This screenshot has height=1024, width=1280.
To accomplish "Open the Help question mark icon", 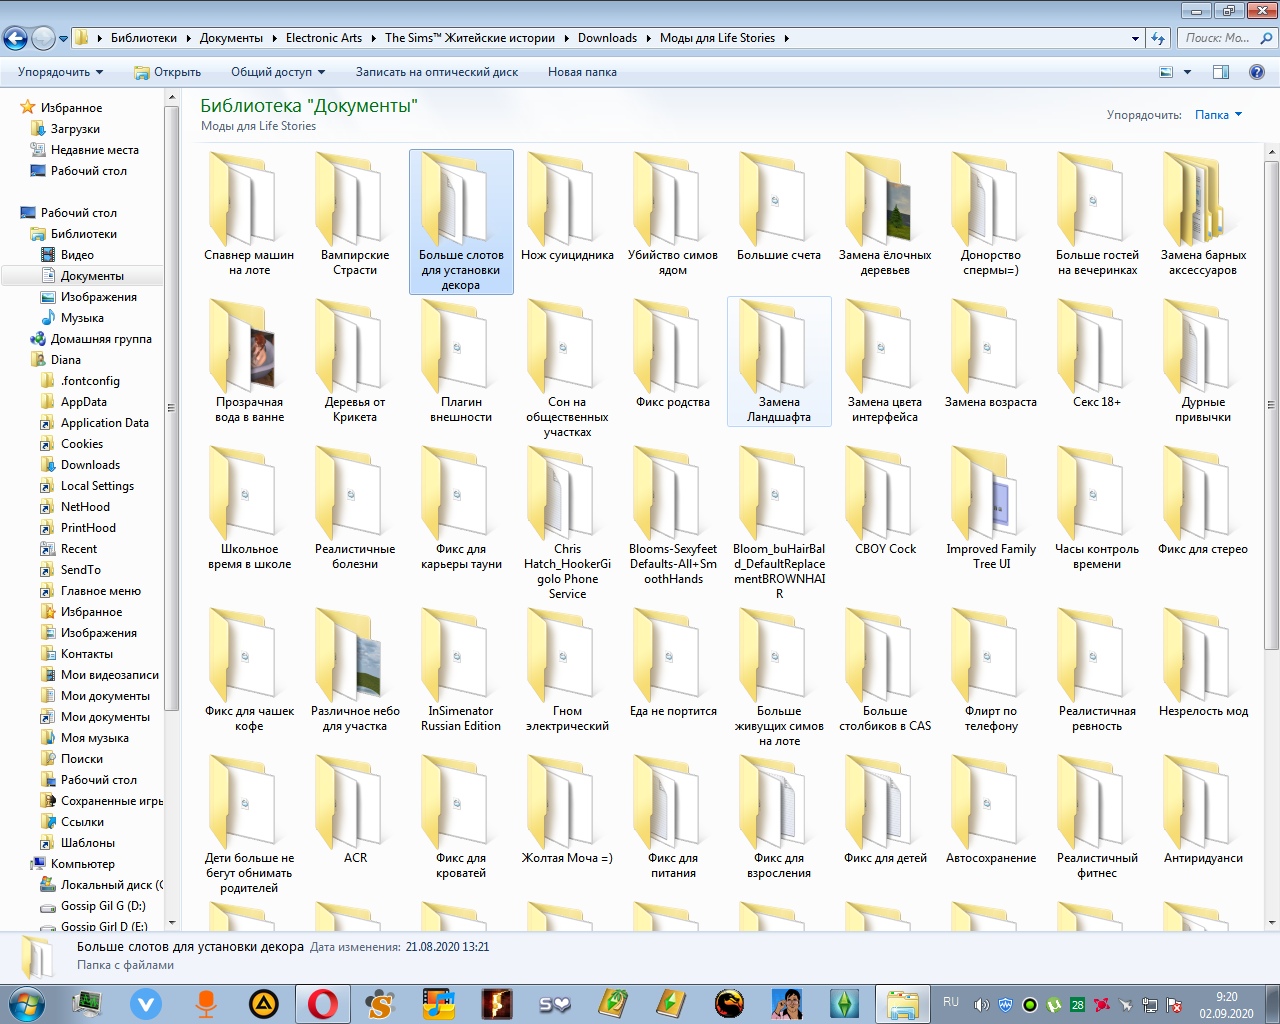I will (1257, 72).
